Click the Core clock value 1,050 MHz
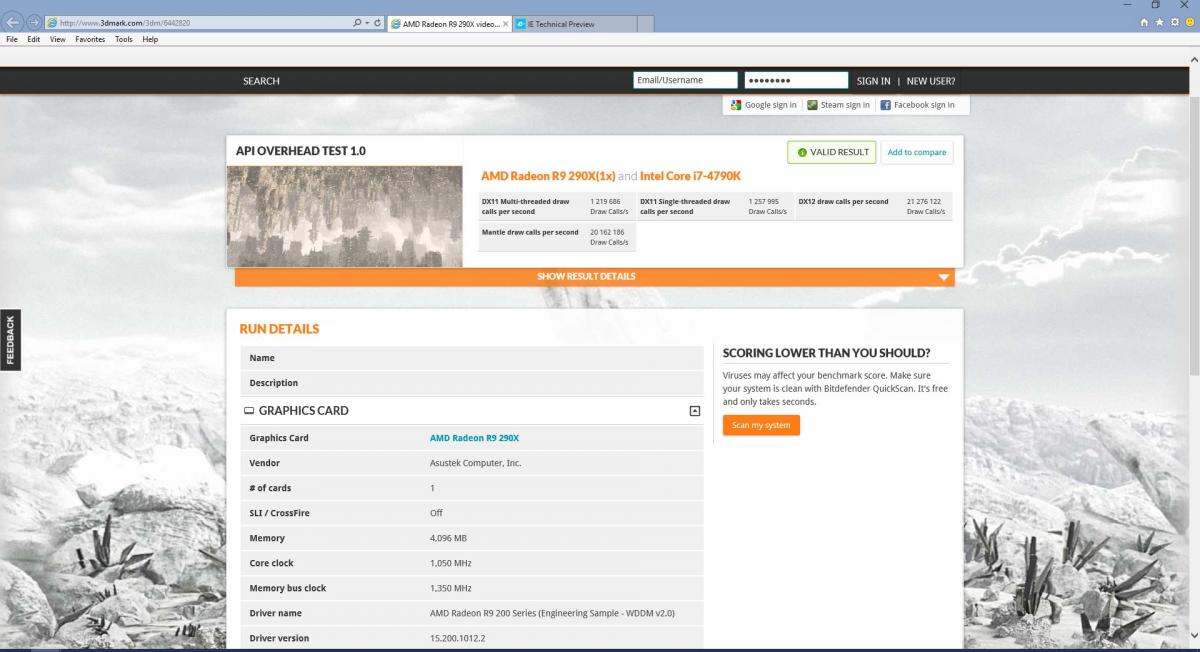The image size is (1200, 652). [449, 563]
